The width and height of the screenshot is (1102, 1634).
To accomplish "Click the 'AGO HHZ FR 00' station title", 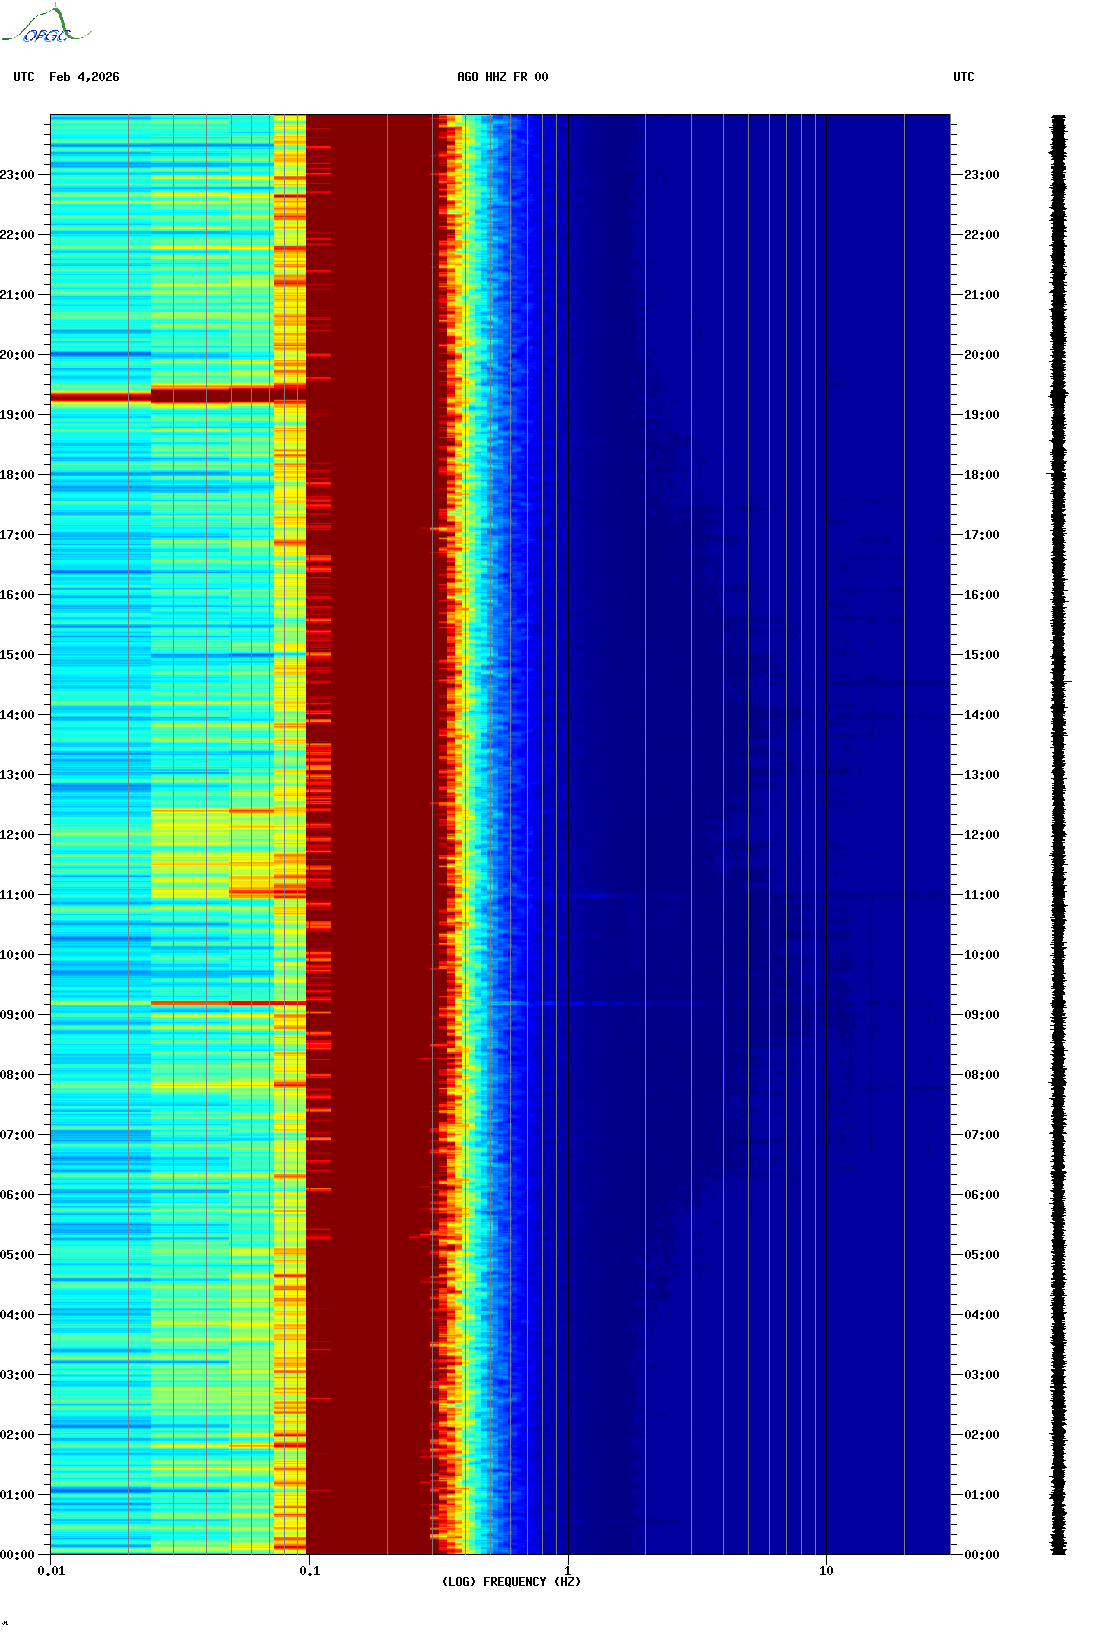I will click(502, 77).
